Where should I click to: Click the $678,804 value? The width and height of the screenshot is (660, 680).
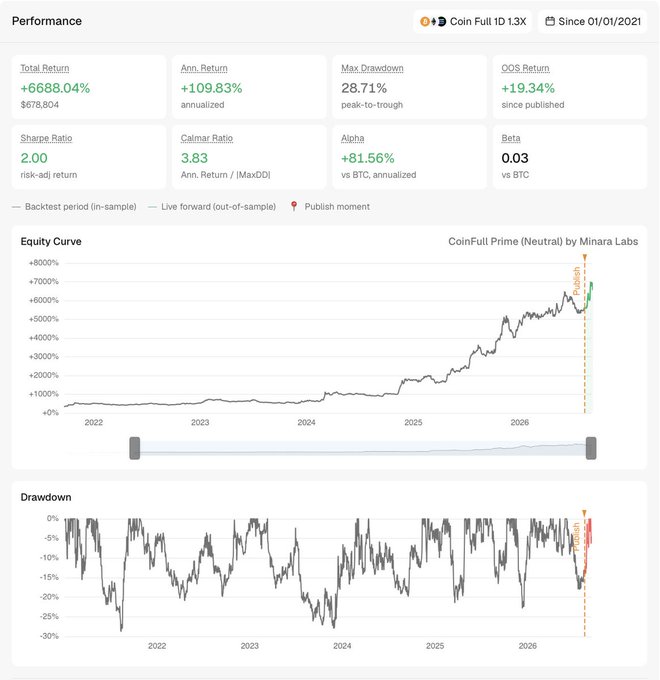[39, 105]
